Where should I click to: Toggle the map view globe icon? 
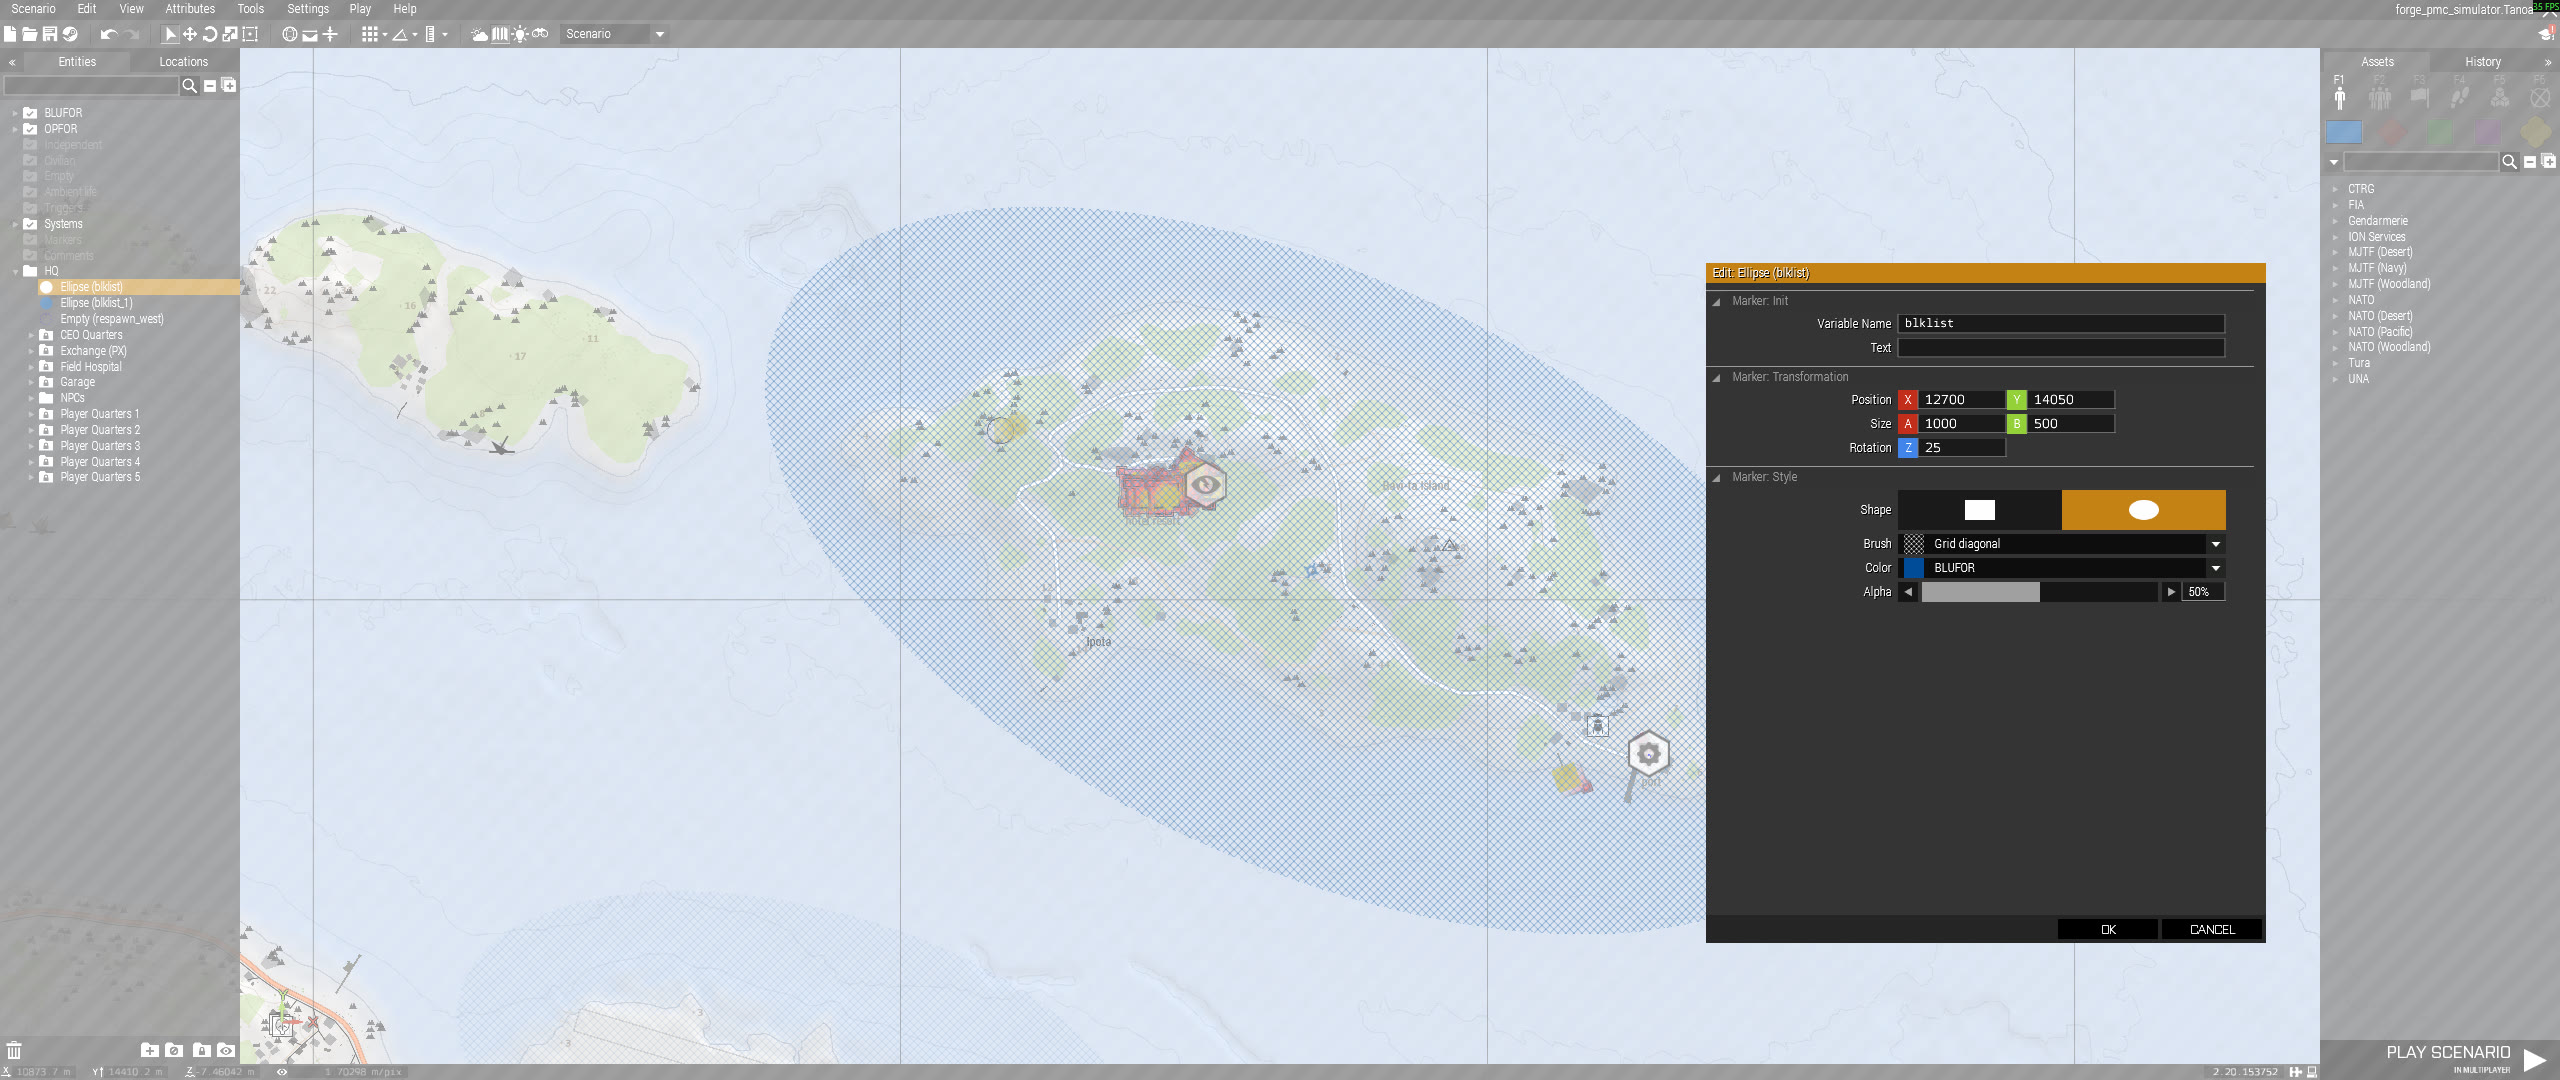(290, 34)
